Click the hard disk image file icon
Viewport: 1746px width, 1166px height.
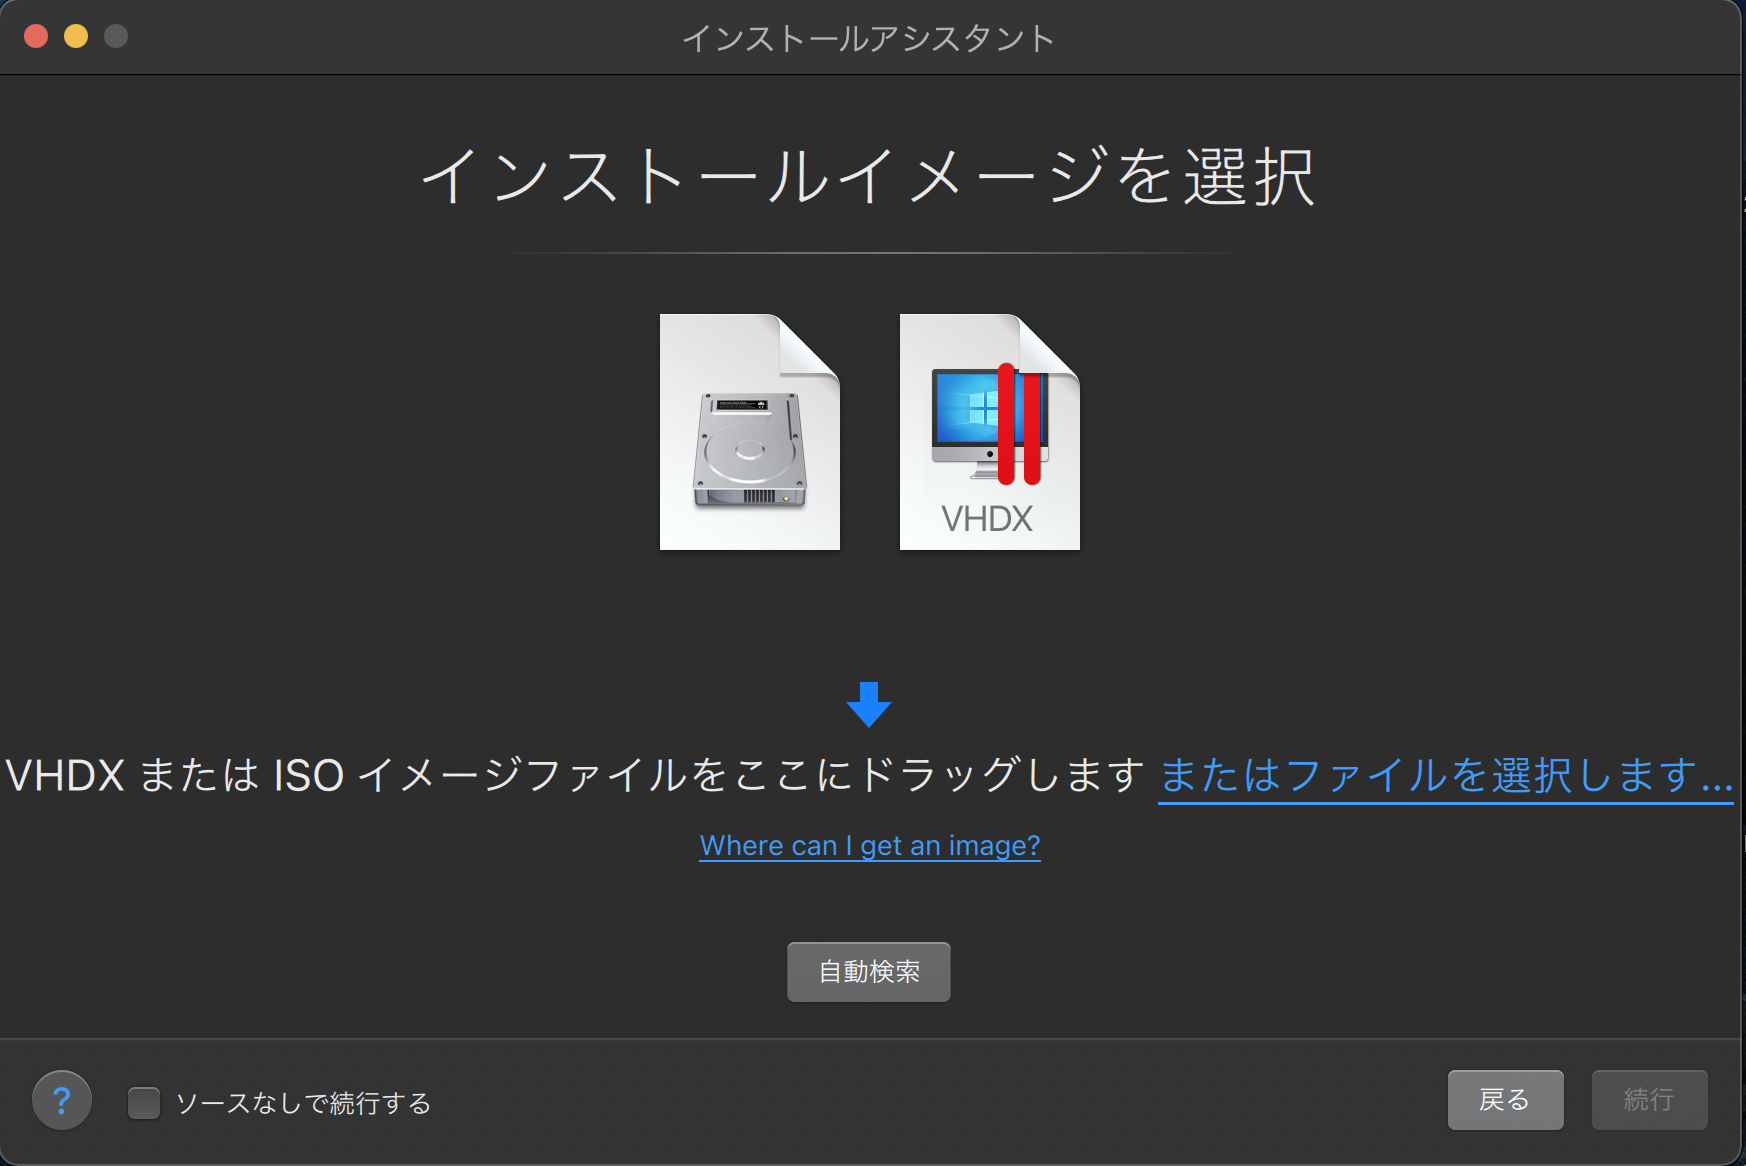[750, 432]
